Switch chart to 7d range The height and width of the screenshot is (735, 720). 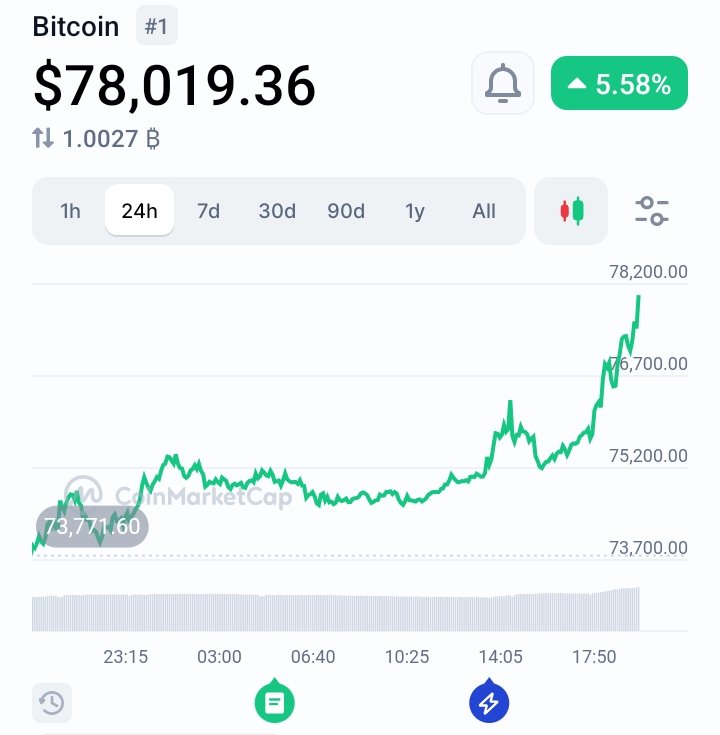click(208, 211)
